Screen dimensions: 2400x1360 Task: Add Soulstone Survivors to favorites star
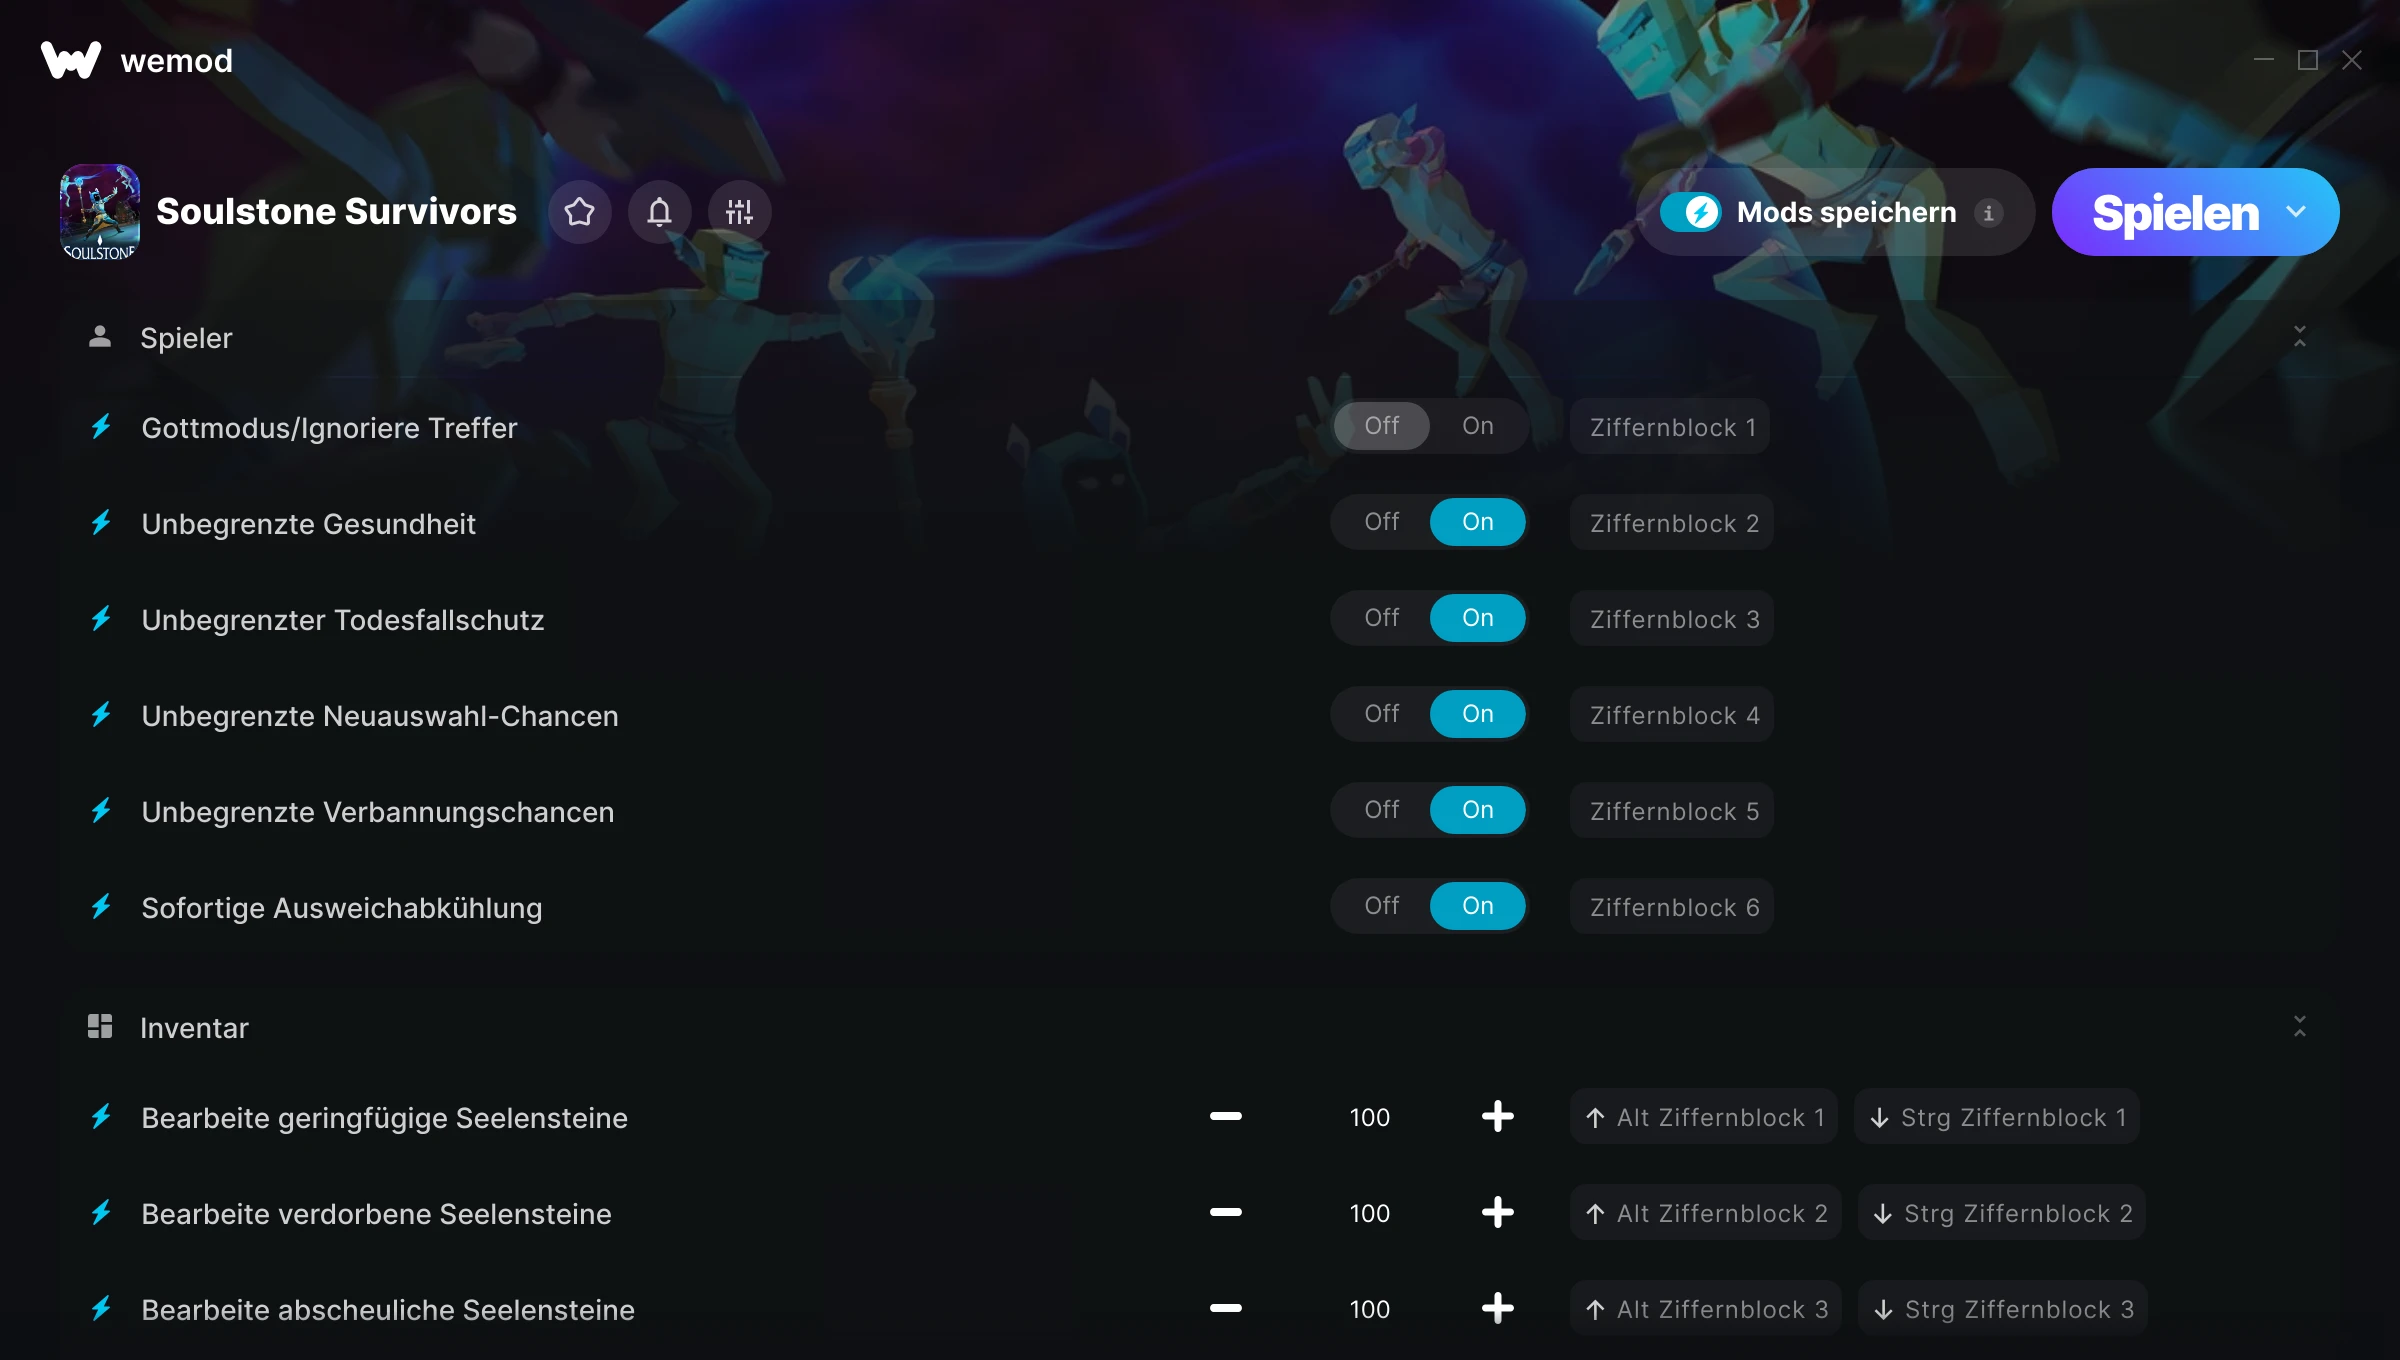(580, 212)
